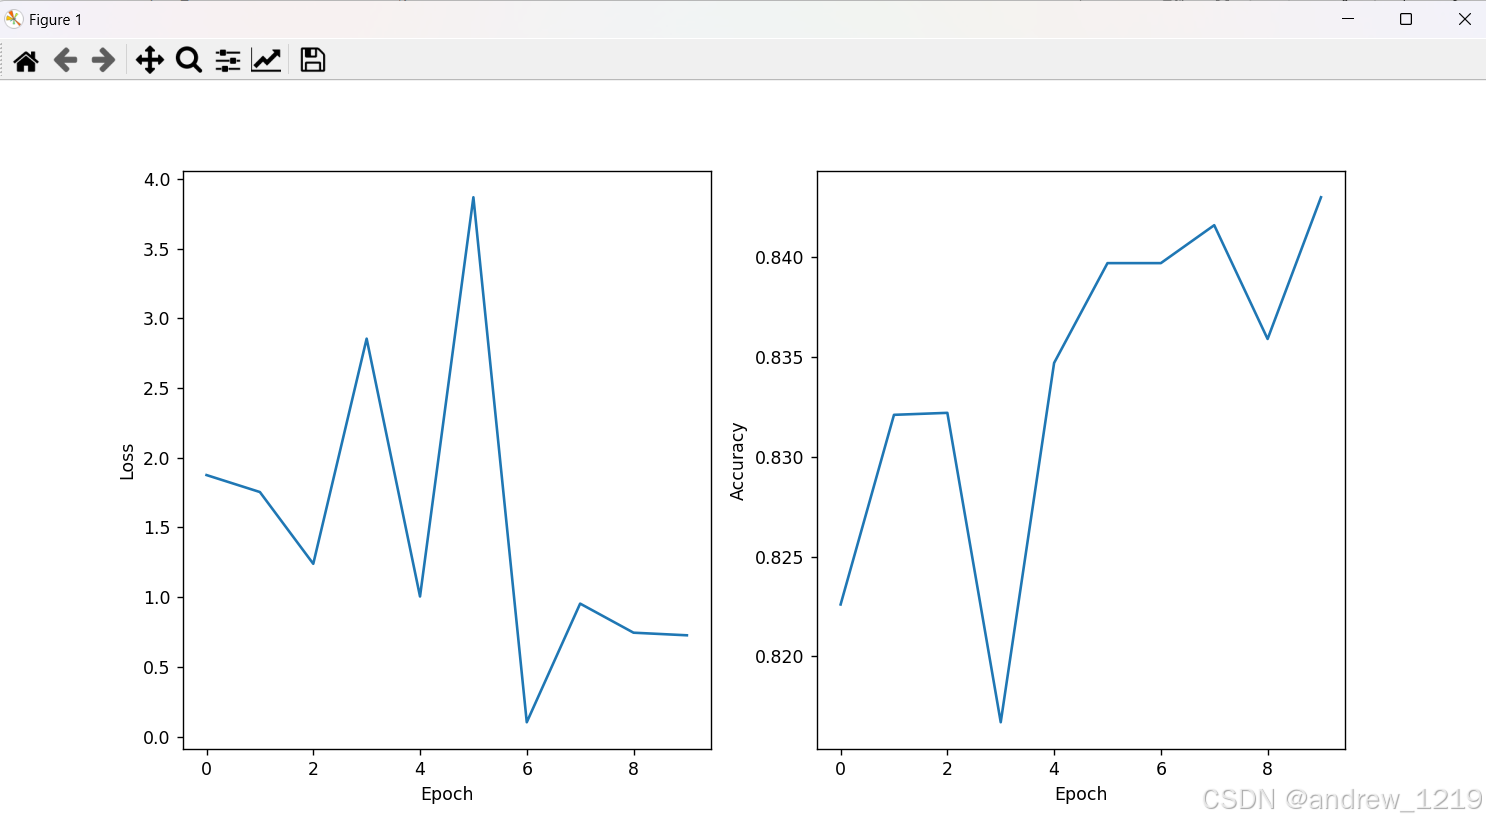This screenshot has height=825, width=1486.
Task: Activate the Pan axes tool
Action: (150, 61)
